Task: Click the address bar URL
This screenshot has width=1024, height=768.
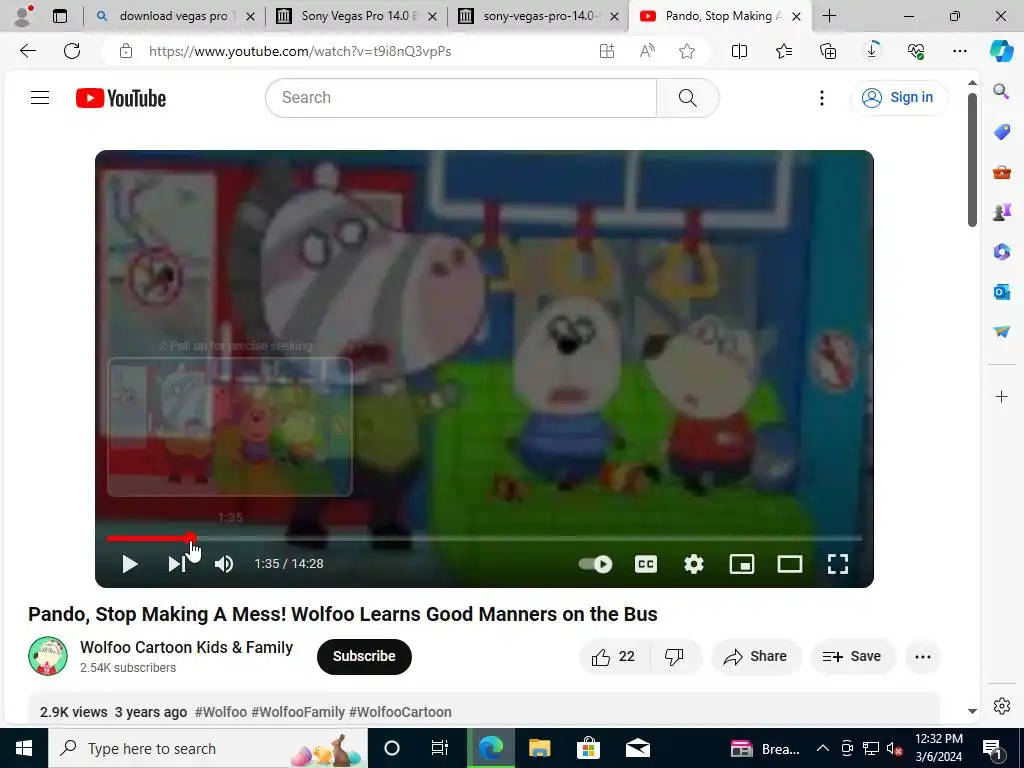Action: point(300,51)
